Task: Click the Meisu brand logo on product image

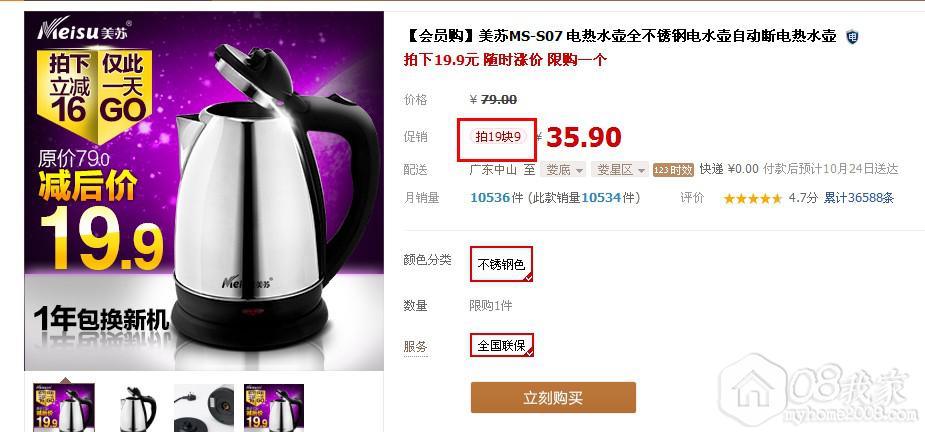Action: (84, 30)
